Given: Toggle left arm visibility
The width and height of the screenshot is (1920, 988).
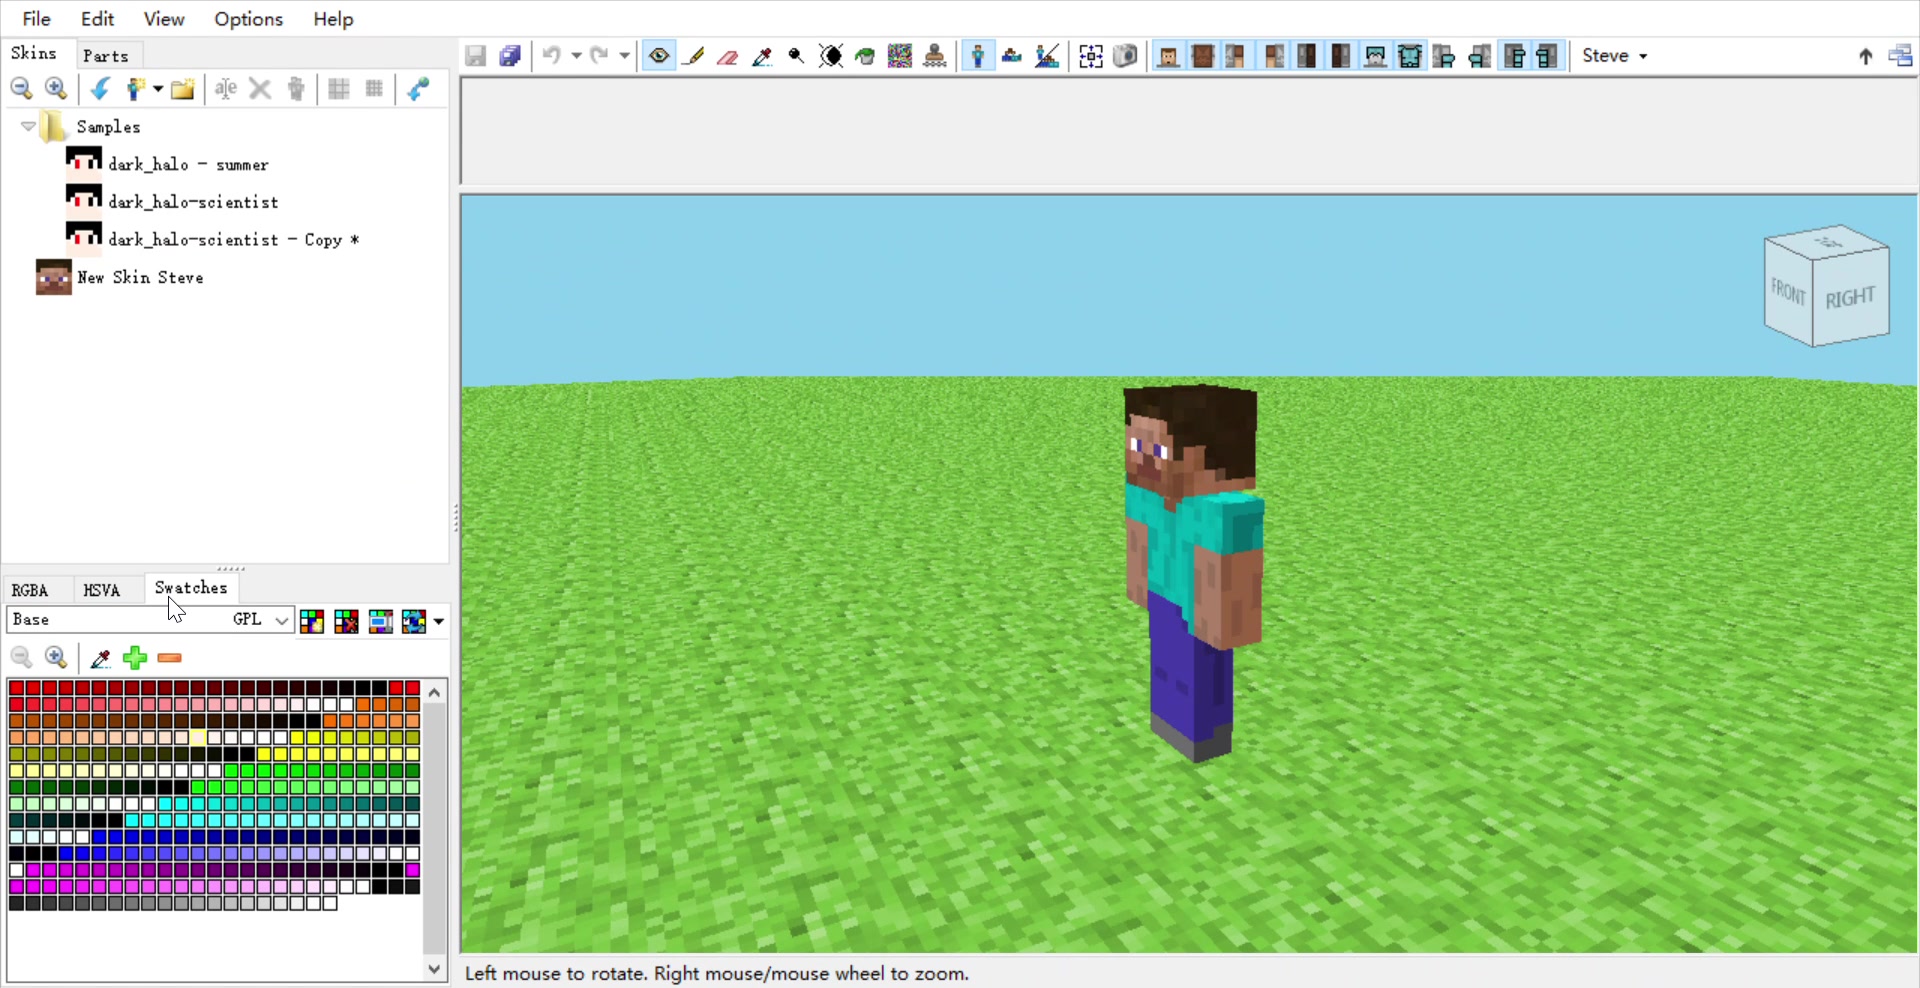Looking at the screenshot, I should [1237, 56].
